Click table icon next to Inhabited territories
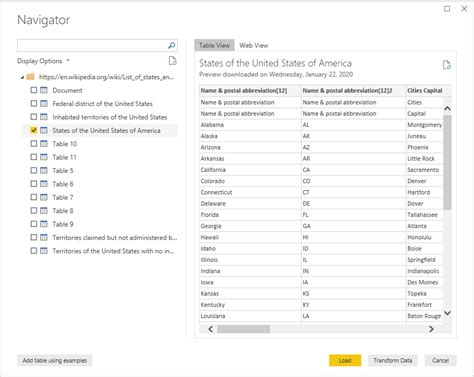Screen dimensions: 474x377 (44, 117)
